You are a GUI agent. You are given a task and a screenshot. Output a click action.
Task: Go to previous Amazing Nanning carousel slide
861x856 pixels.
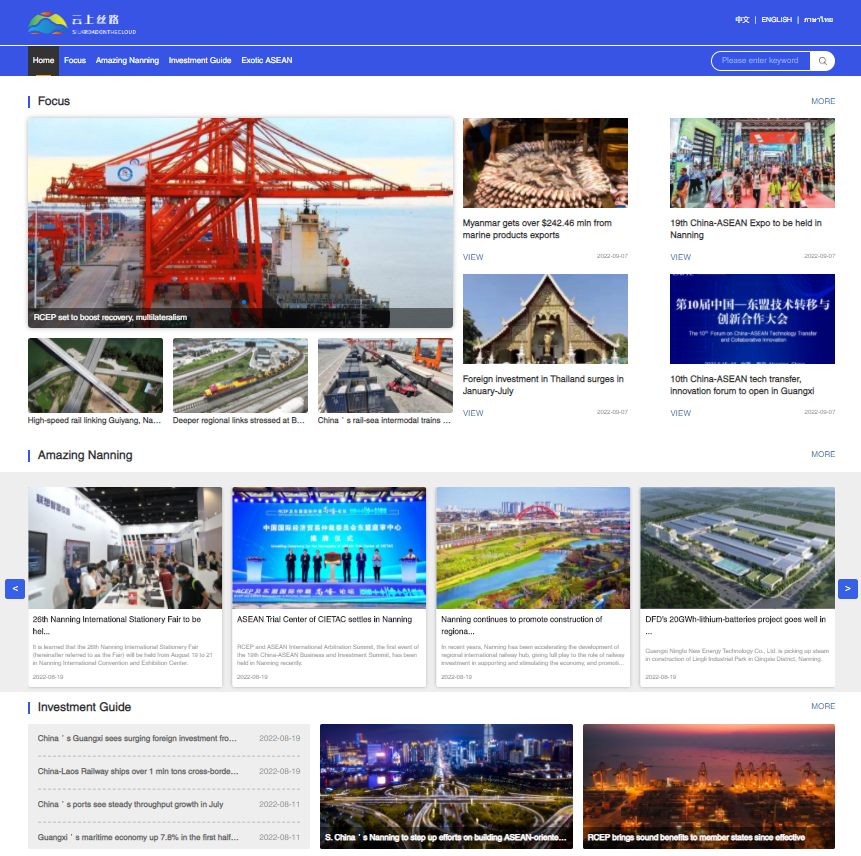point(15,589)
